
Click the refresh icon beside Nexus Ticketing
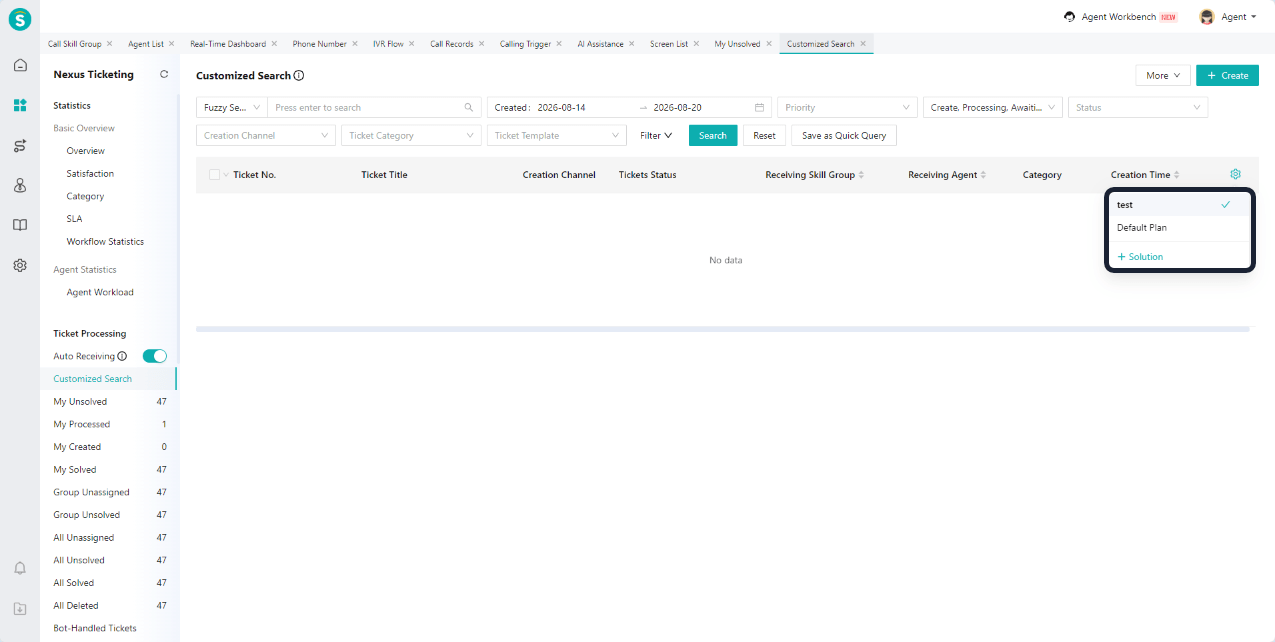[x=164, y=75]
